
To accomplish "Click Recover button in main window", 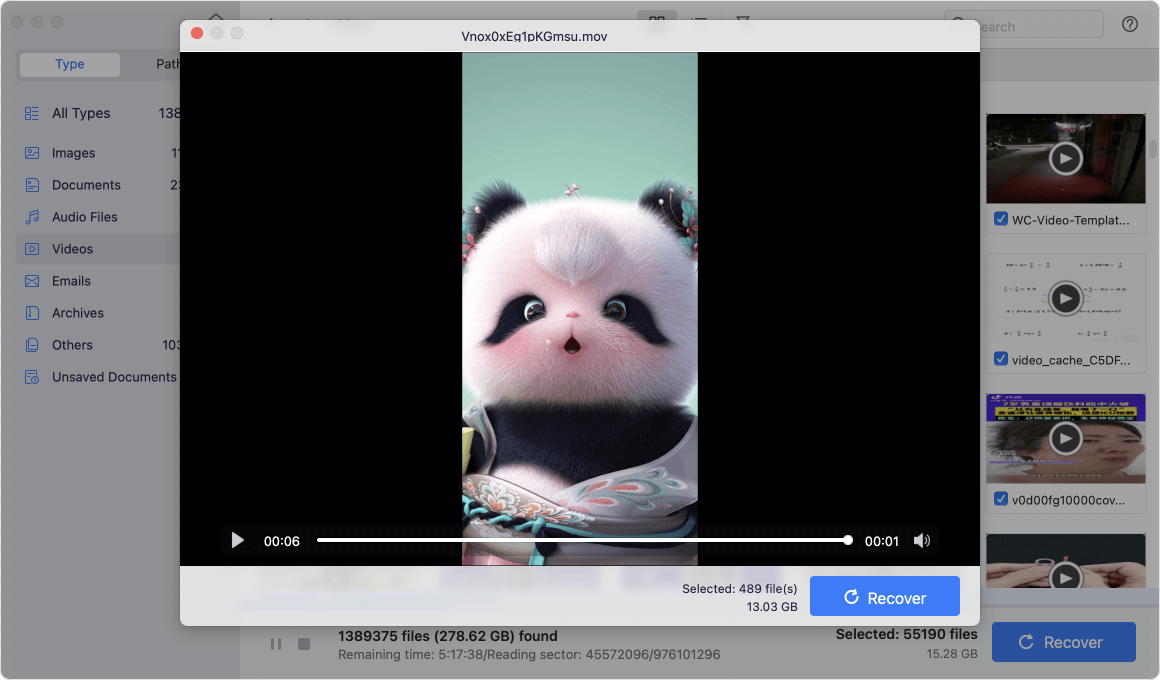I will pyautogui.click(x=1063, y=642).
